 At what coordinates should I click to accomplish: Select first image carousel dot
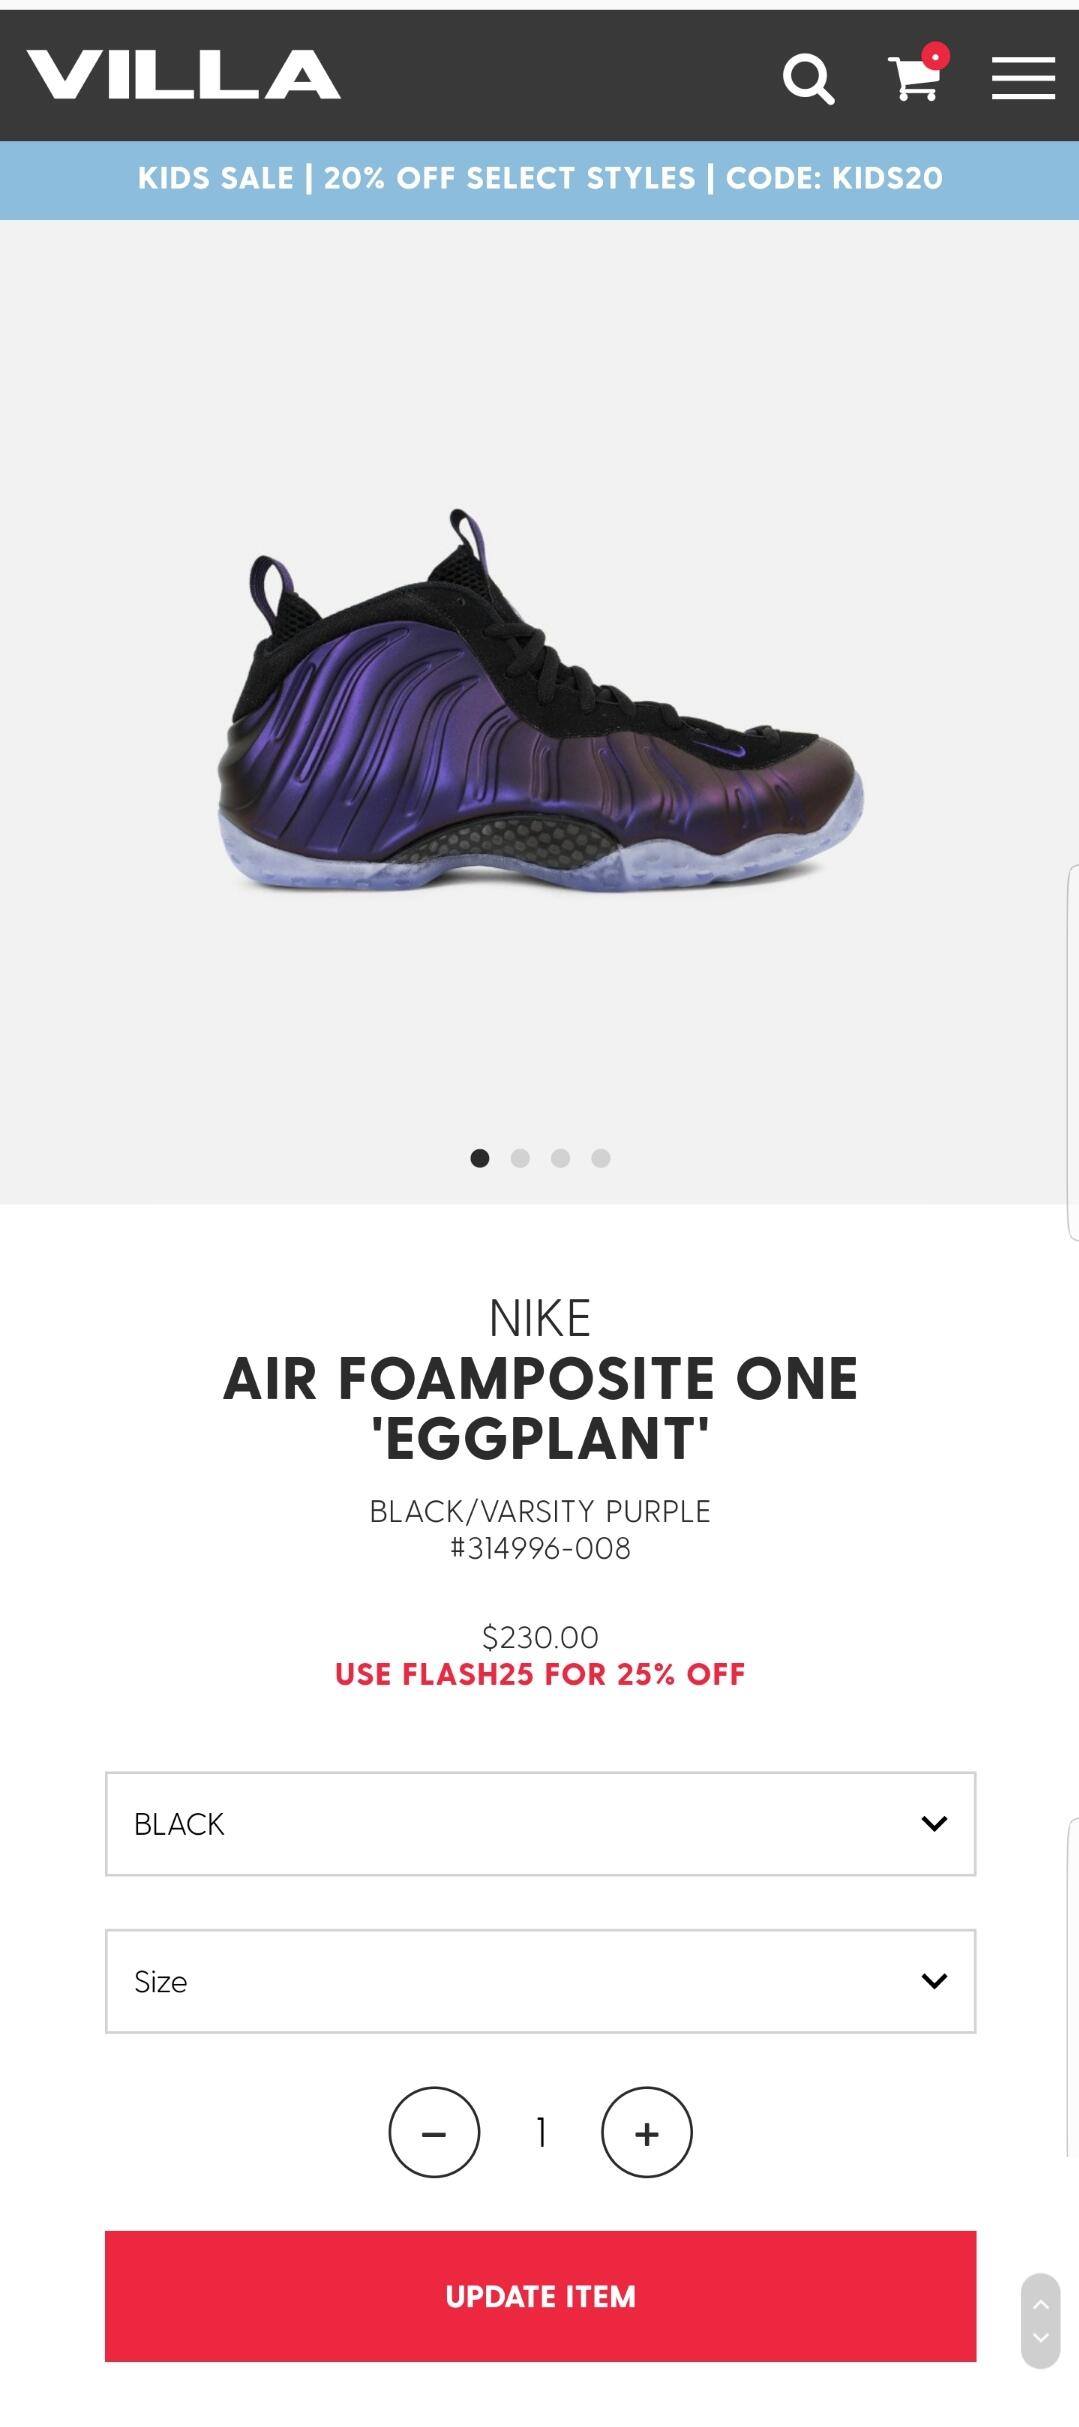[480, 1158]
